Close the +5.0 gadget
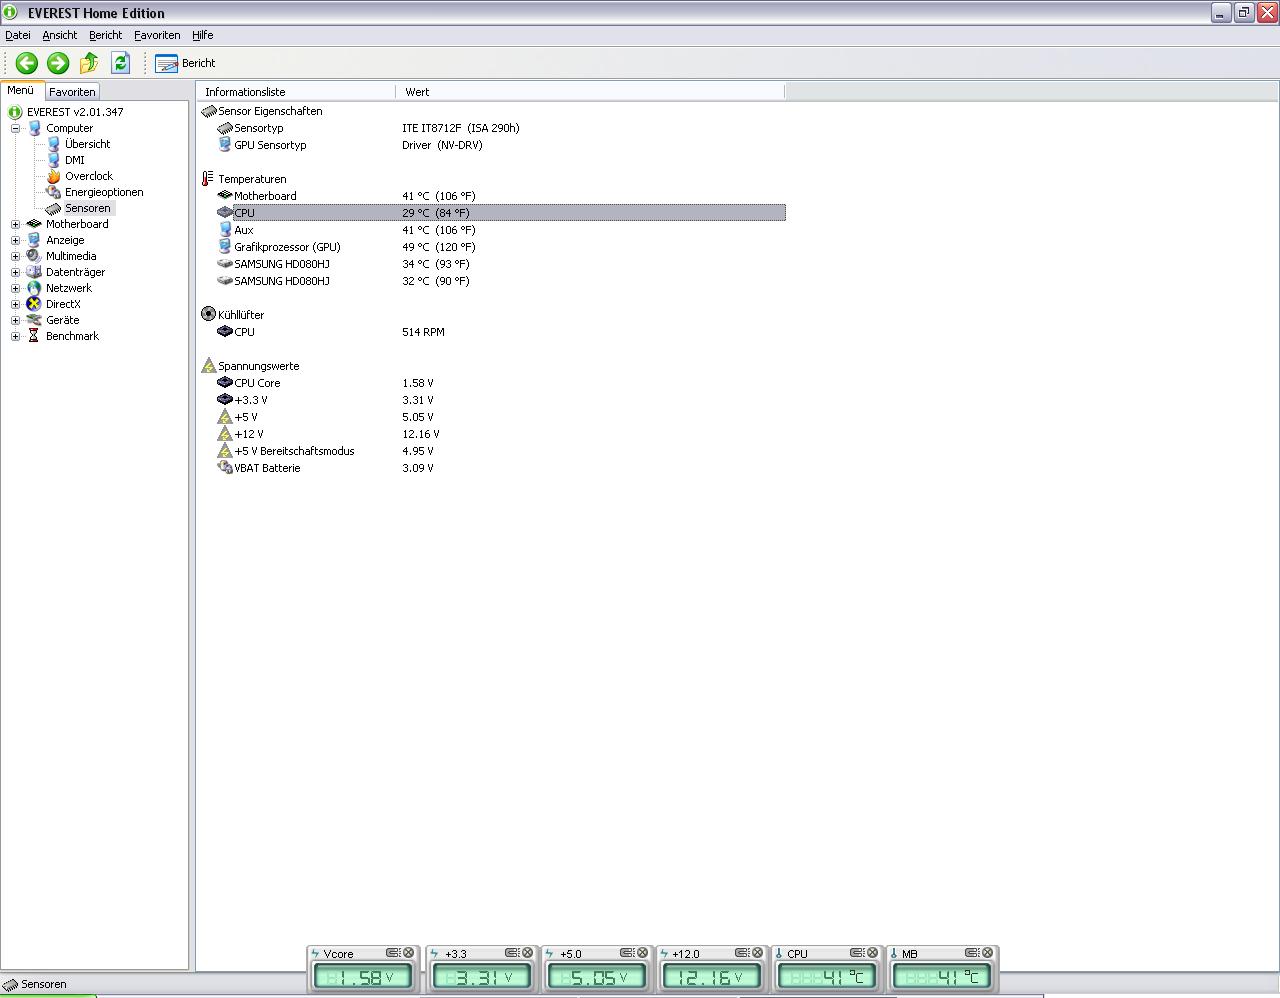1280x998 pixels. pyautogui.click(x=642, y=953)
